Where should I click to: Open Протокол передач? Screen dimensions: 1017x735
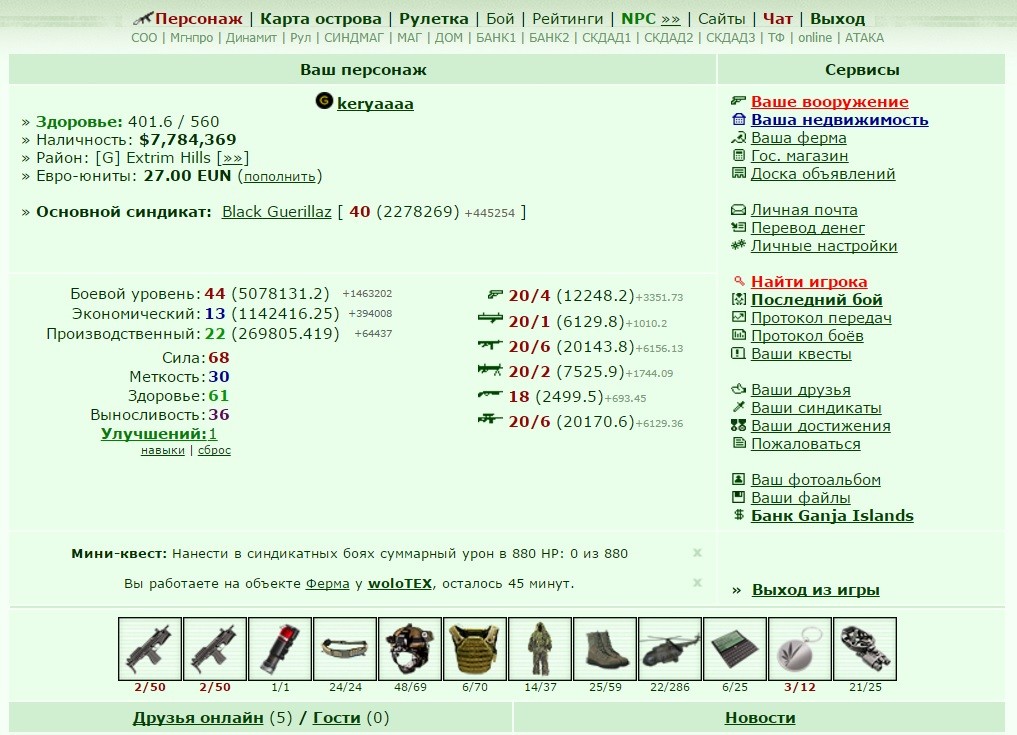pyautogui.click(x=821, y=318)
